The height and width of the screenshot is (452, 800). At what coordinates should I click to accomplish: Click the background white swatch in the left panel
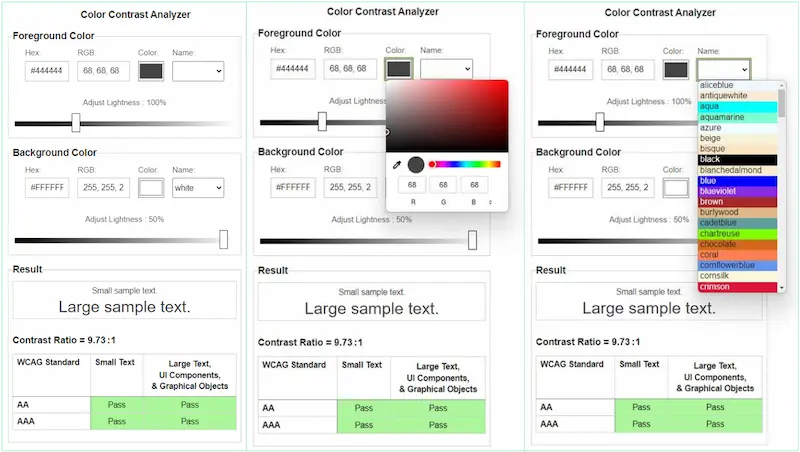pyautogui.click(x=151, y=188)
